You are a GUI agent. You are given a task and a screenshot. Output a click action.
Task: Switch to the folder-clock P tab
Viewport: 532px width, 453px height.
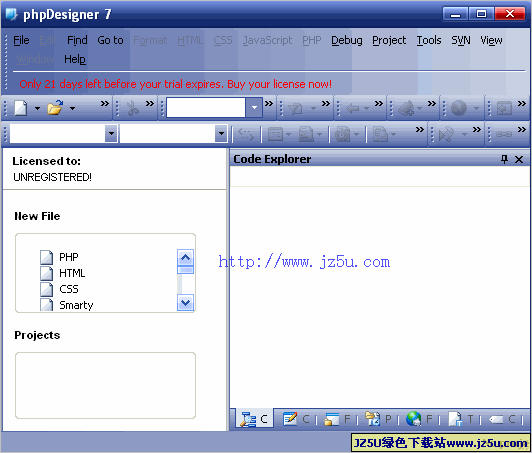click(378, 419)
